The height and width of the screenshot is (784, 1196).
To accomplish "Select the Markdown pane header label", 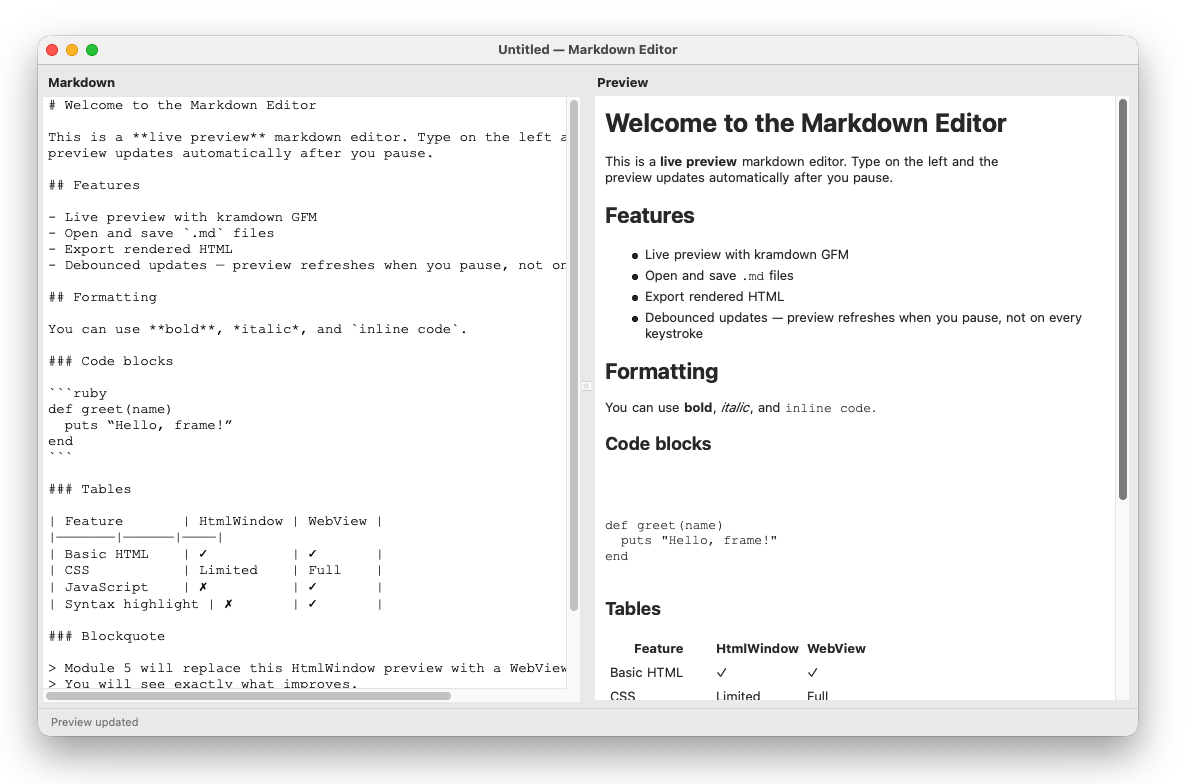I will tap(82, 82).
